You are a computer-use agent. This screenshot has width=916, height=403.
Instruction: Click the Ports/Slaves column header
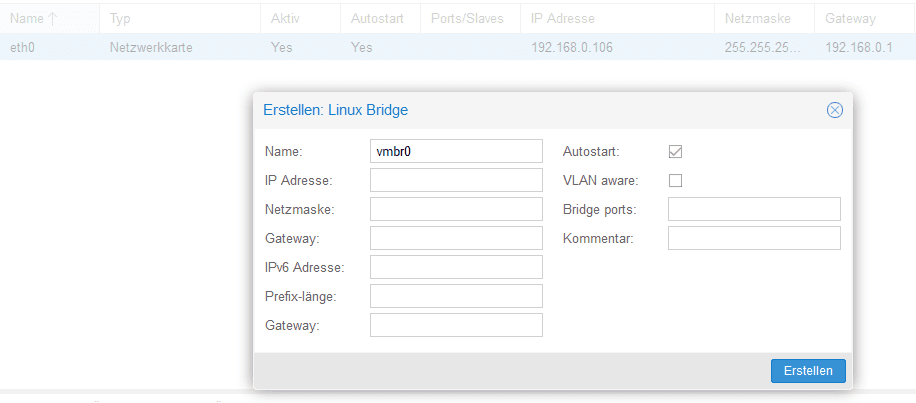tap(466, 19)
